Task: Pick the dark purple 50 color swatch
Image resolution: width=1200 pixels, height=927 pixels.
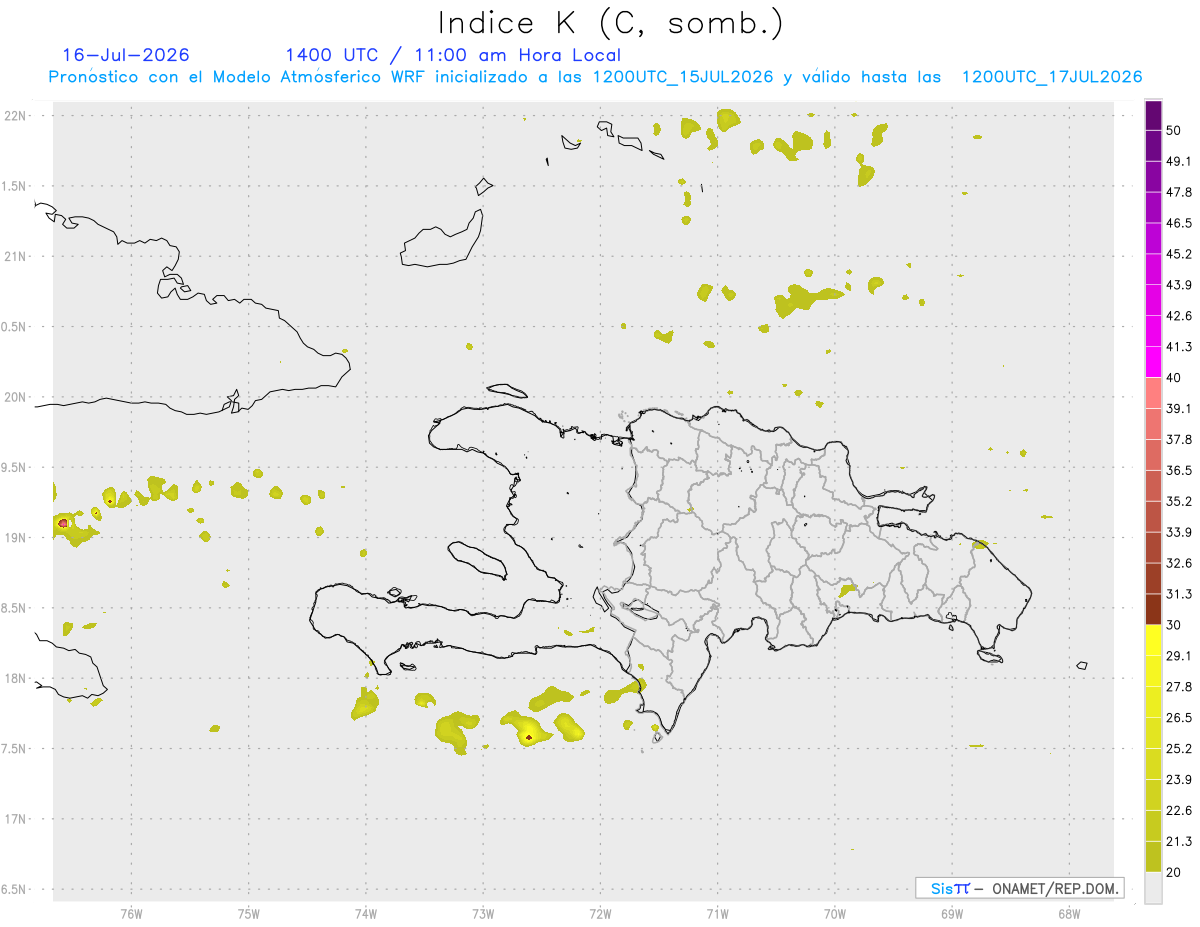Action: coord(1153,116)
